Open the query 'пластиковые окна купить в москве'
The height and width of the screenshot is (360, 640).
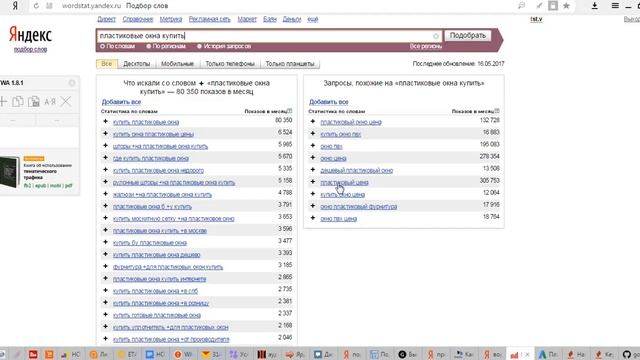160,231
